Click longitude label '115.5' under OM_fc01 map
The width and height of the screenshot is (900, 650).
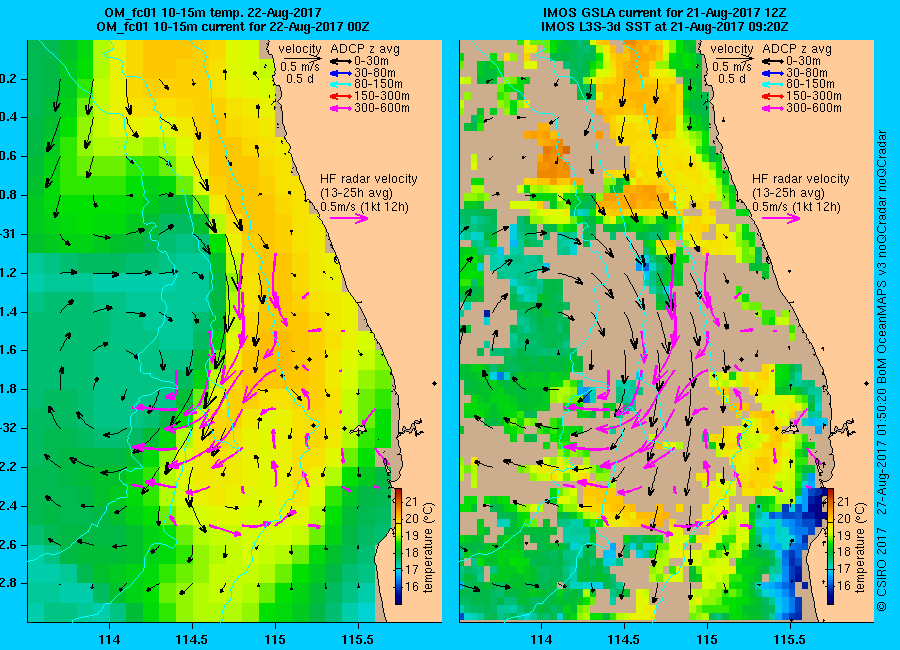pos(358,639)
